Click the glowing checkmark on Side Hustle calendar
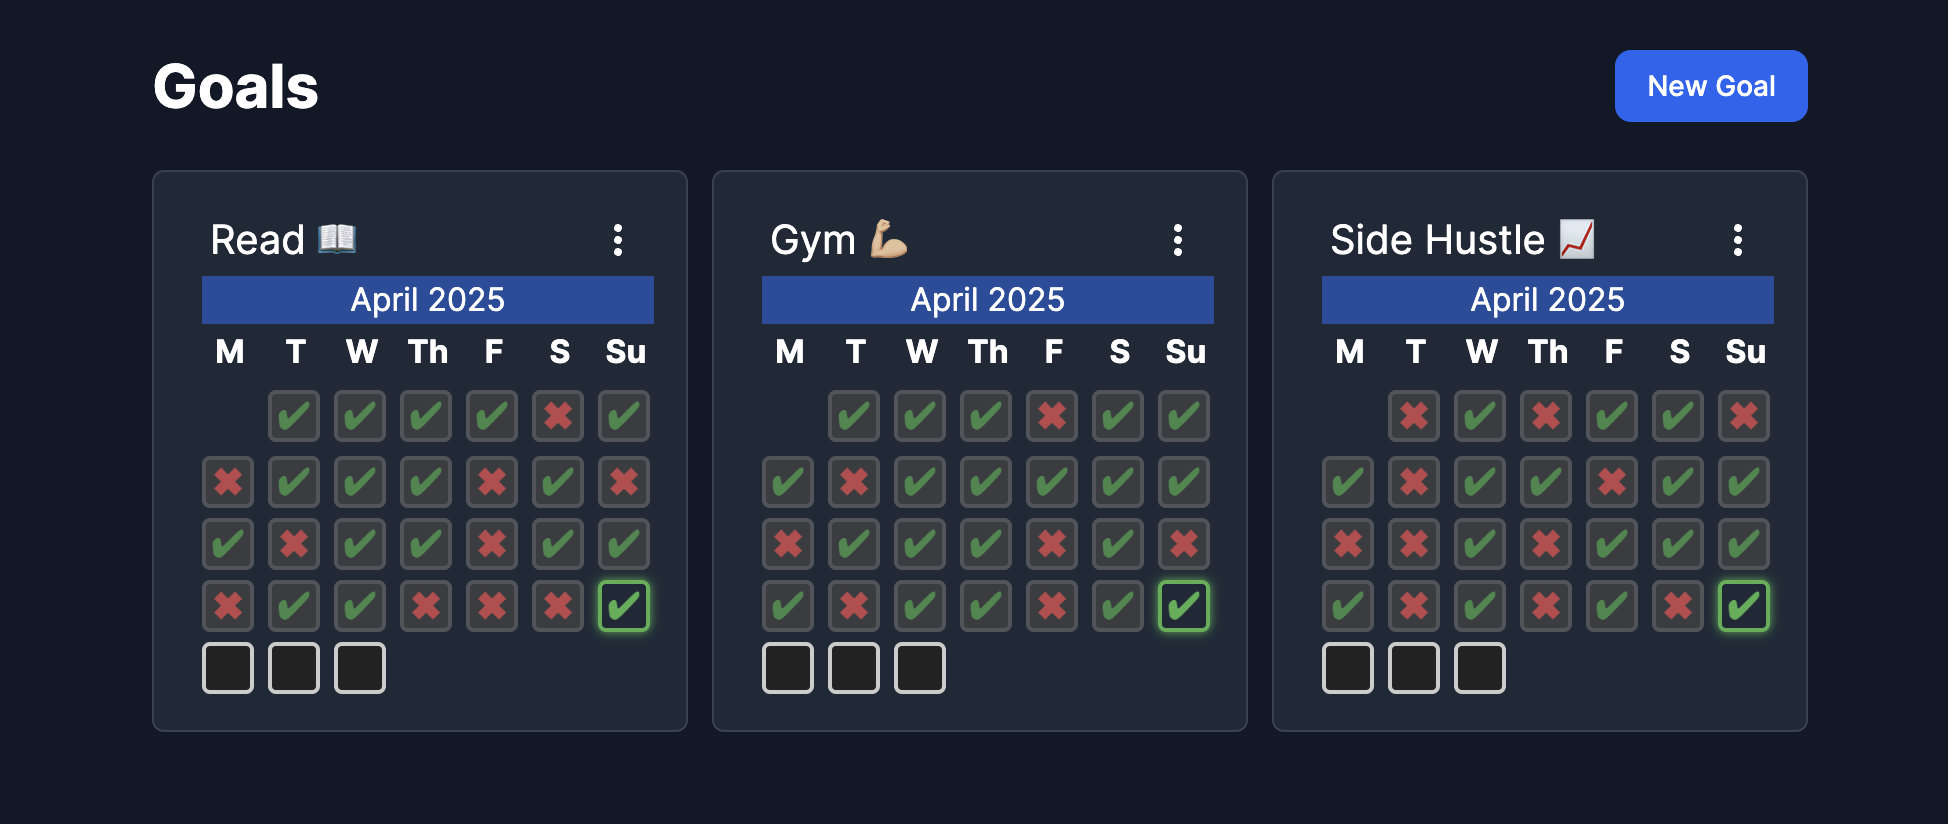Viewport: 1948px width, 824px height. [1744, 604]
